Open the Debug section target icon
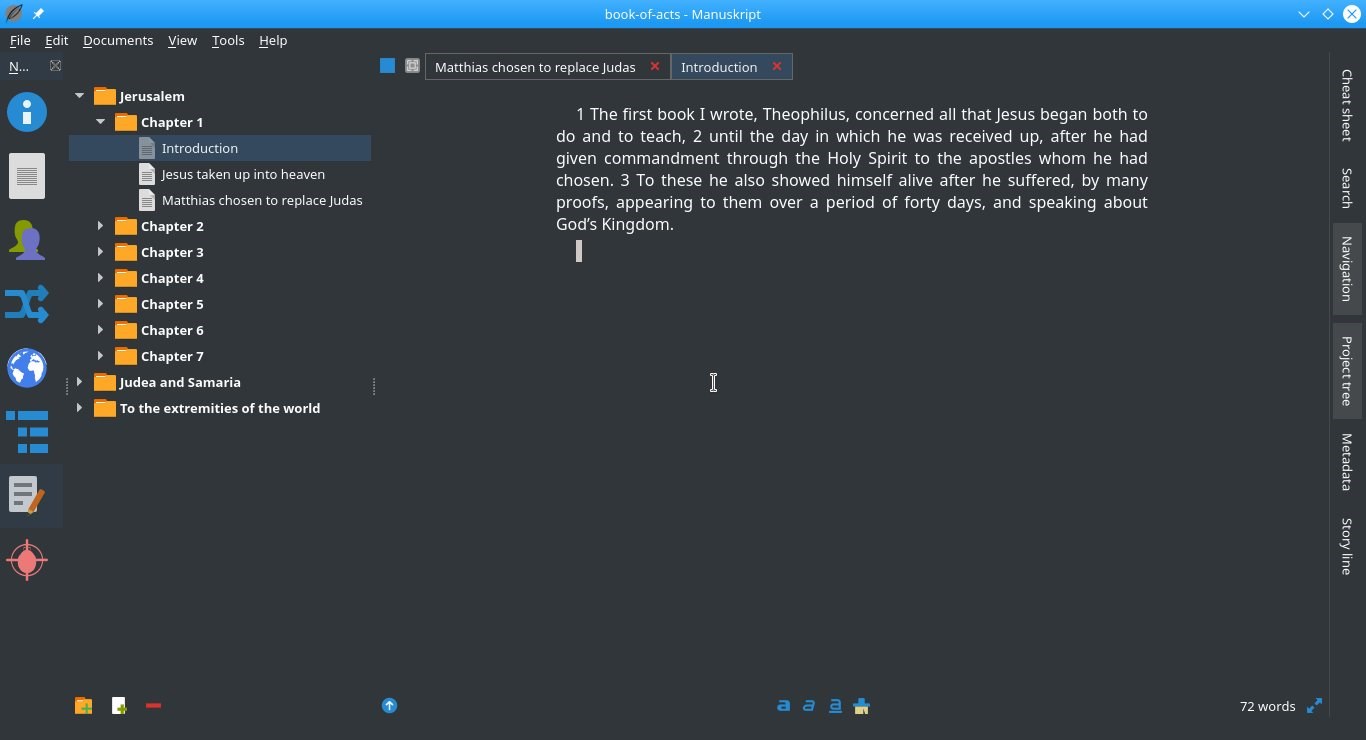This screenshot has height=740, width=1366. [27, 560]
